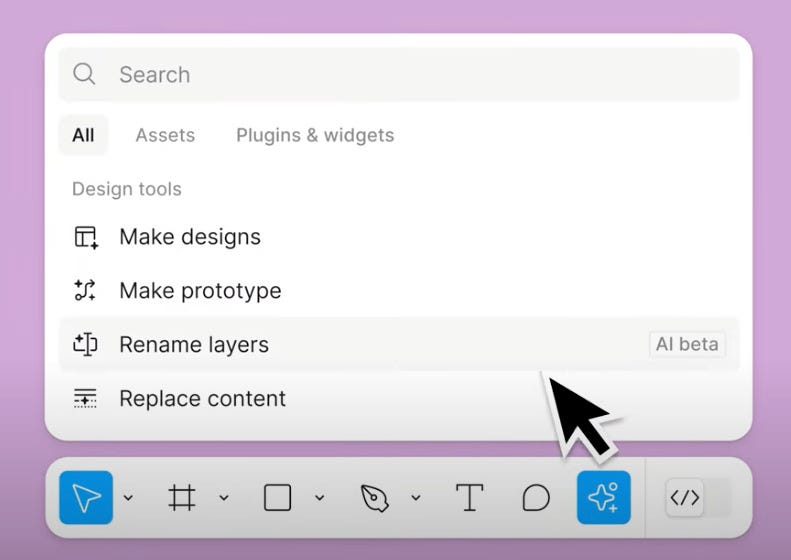Click the magnifying glass search icon

pos(84,74)
